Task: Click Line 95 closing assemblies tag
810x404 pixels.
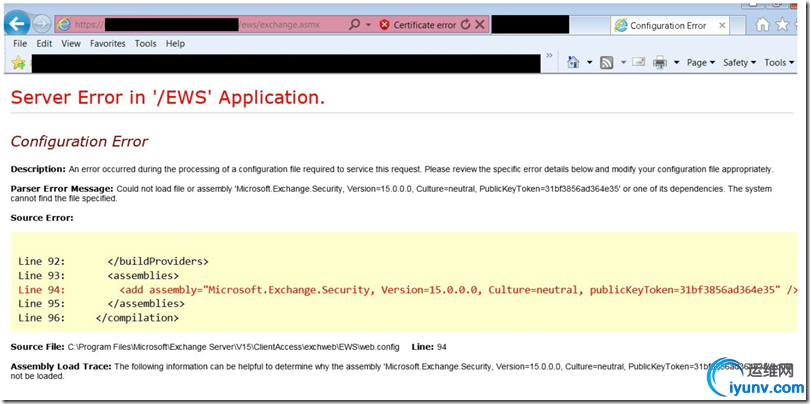Action: coord(146,303)
